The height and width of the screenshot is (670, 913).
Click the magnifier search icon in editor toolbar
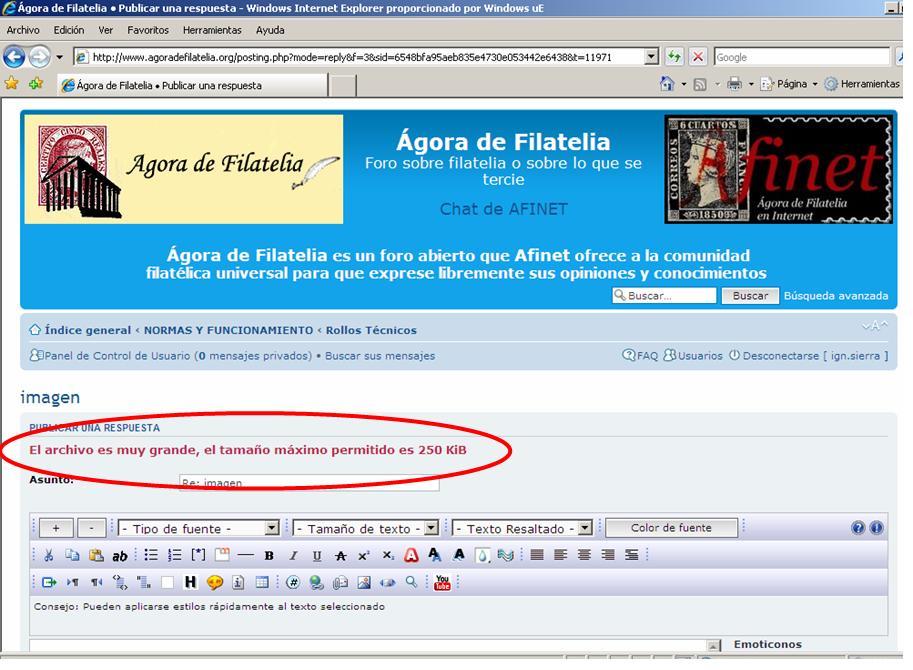[411, 582]
